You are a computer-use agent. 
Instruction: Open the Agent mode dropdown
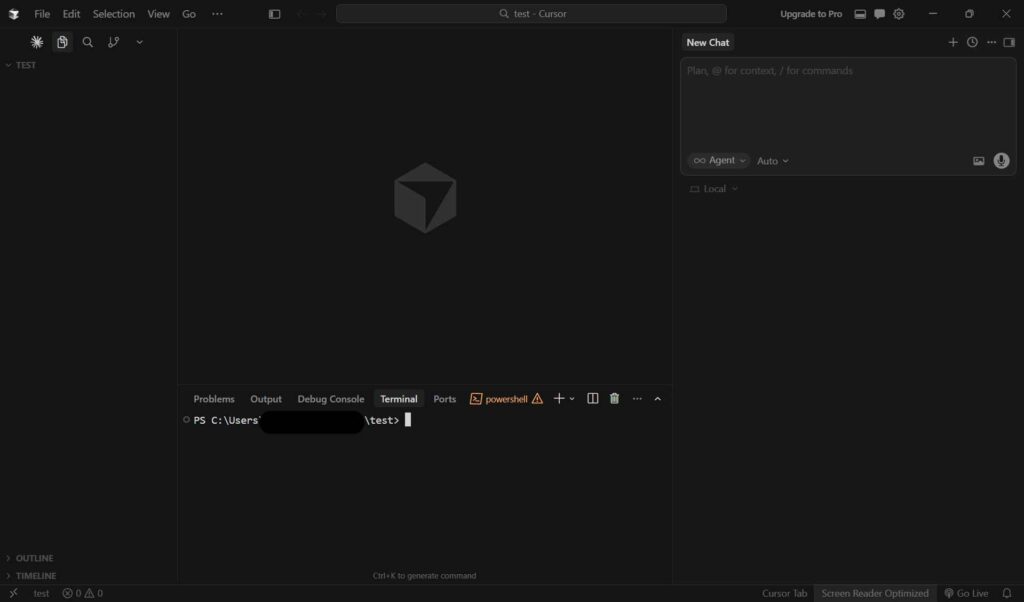pyautogui.click(x=718, y=160)
